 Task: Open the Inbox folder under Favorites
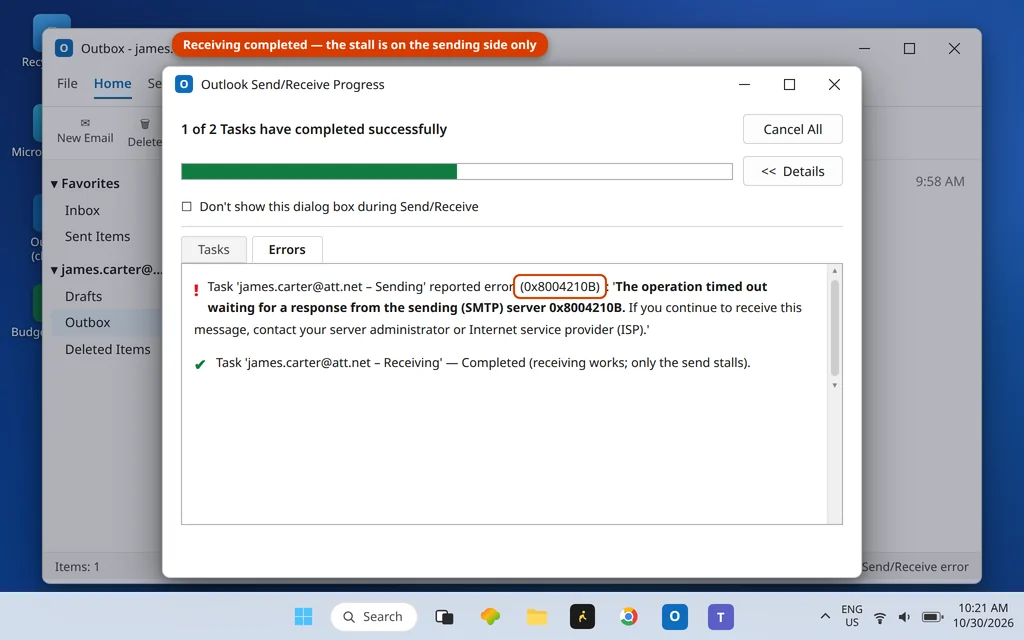(x=82, y=210)
